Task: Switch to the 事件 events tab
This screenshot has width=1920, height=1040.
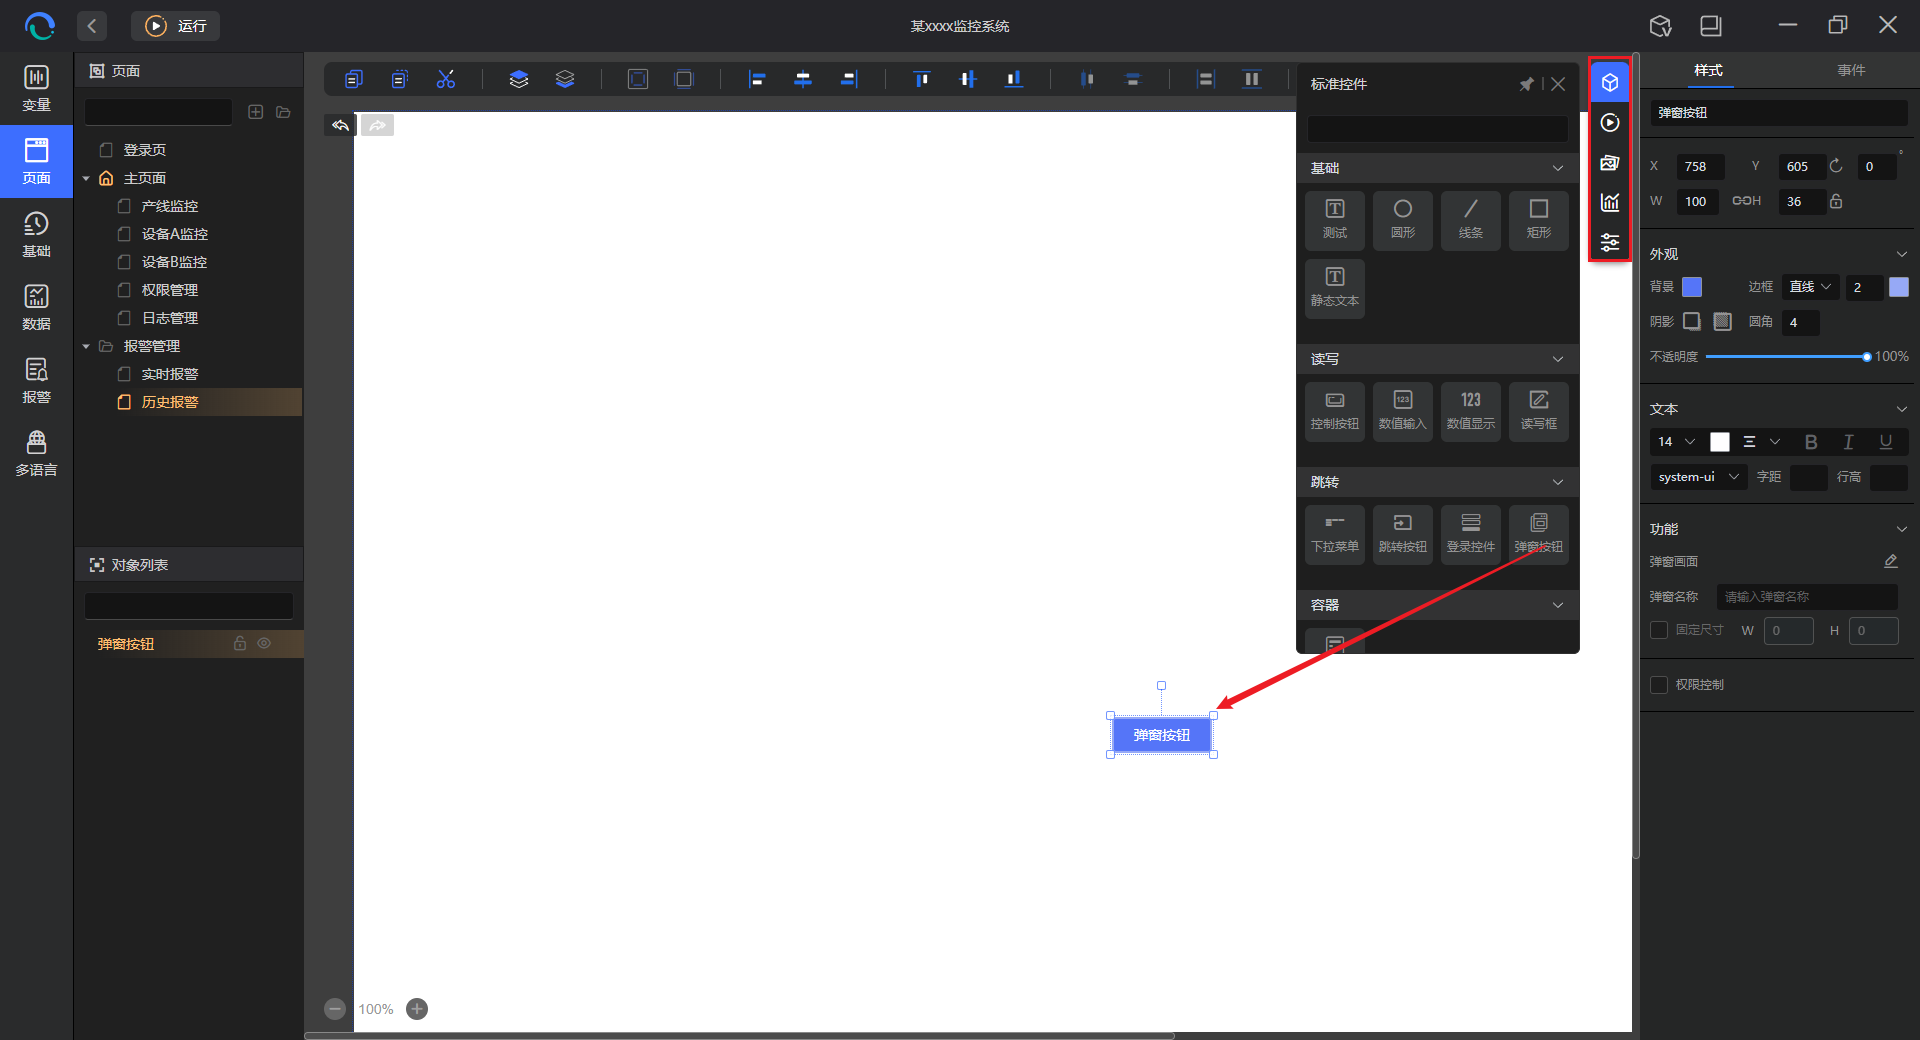Action: (1851, 70)
